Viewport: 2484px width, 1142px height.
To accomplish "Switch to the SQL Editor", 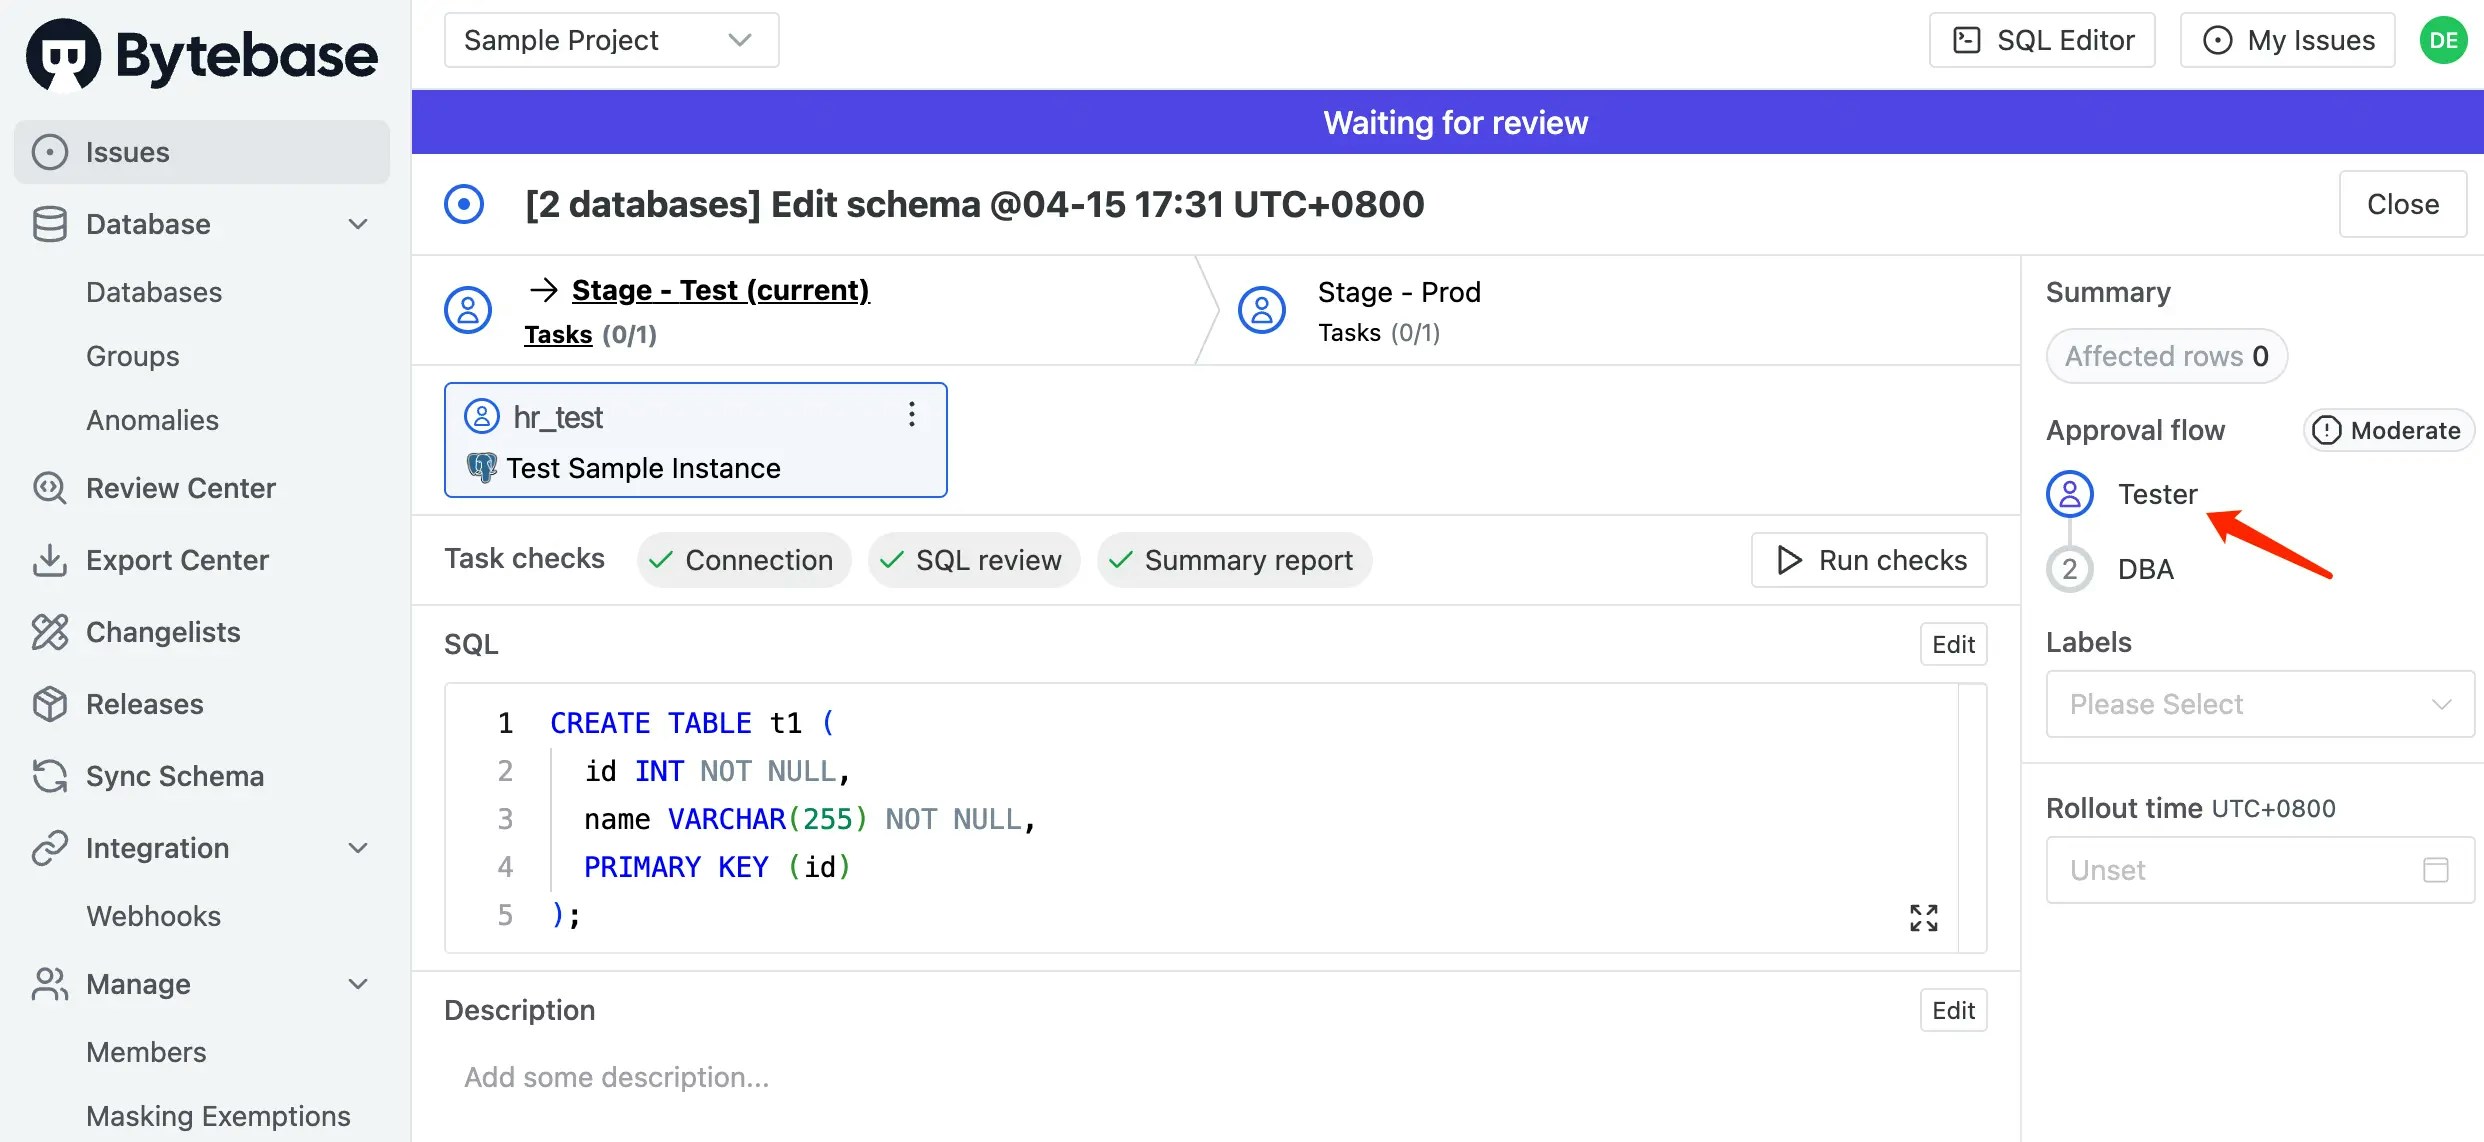I will click(x=2042, y=39).
